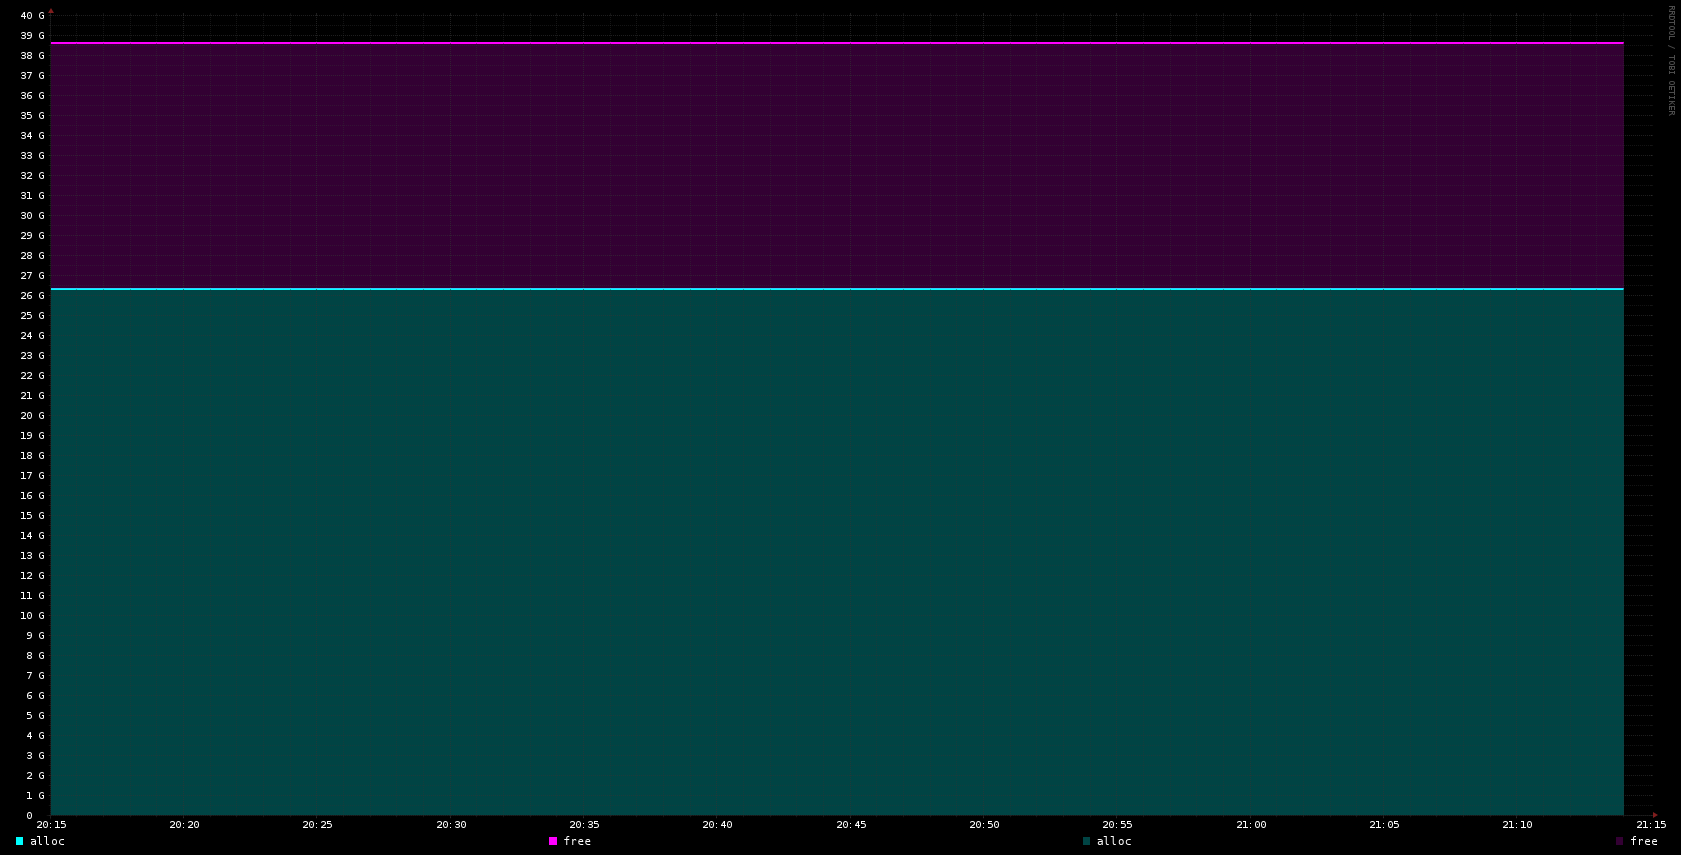The image size is (1681, 855).
Task: Click the 20:45 time axis label
Action: [851, 825]
